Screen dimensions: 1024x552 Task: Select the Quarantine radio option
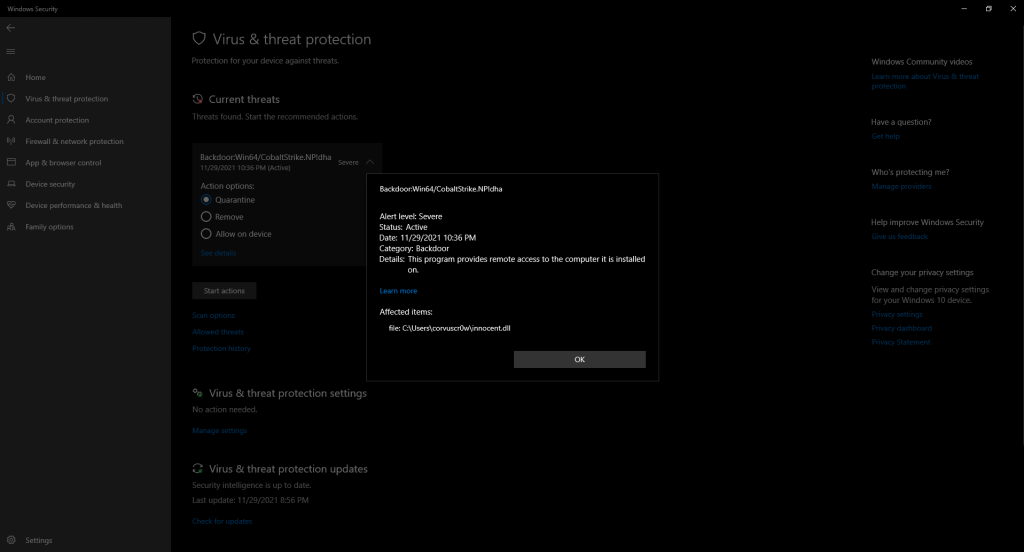[207, 199]
